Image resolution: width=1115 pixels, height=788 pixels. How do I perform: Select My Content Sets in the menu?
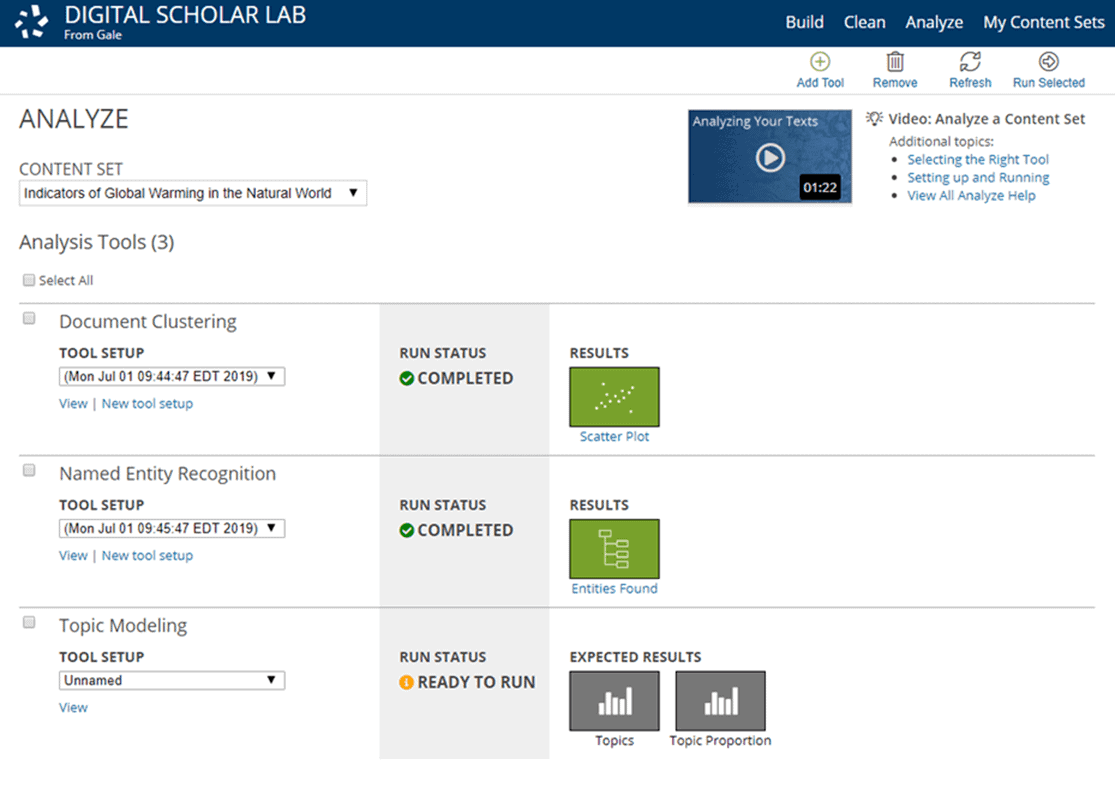click(x=1043, y=21)
